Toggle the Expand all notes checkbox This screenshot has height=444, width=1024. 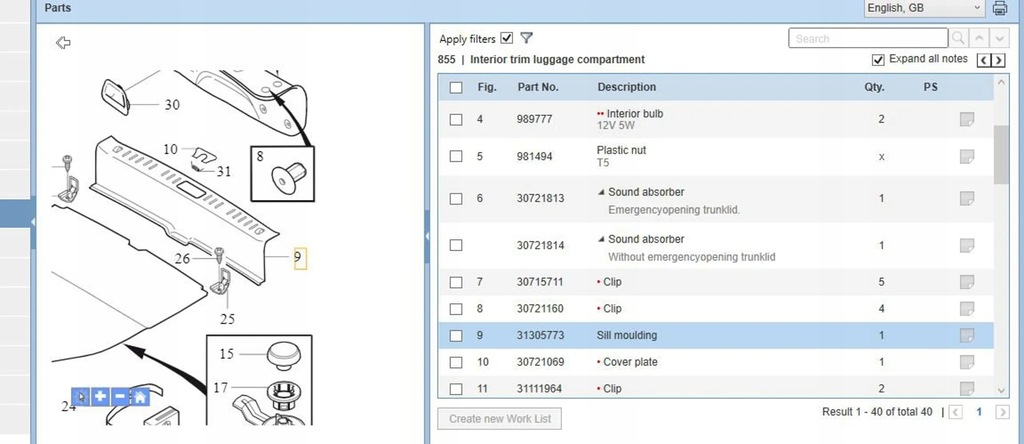[879, 59]
